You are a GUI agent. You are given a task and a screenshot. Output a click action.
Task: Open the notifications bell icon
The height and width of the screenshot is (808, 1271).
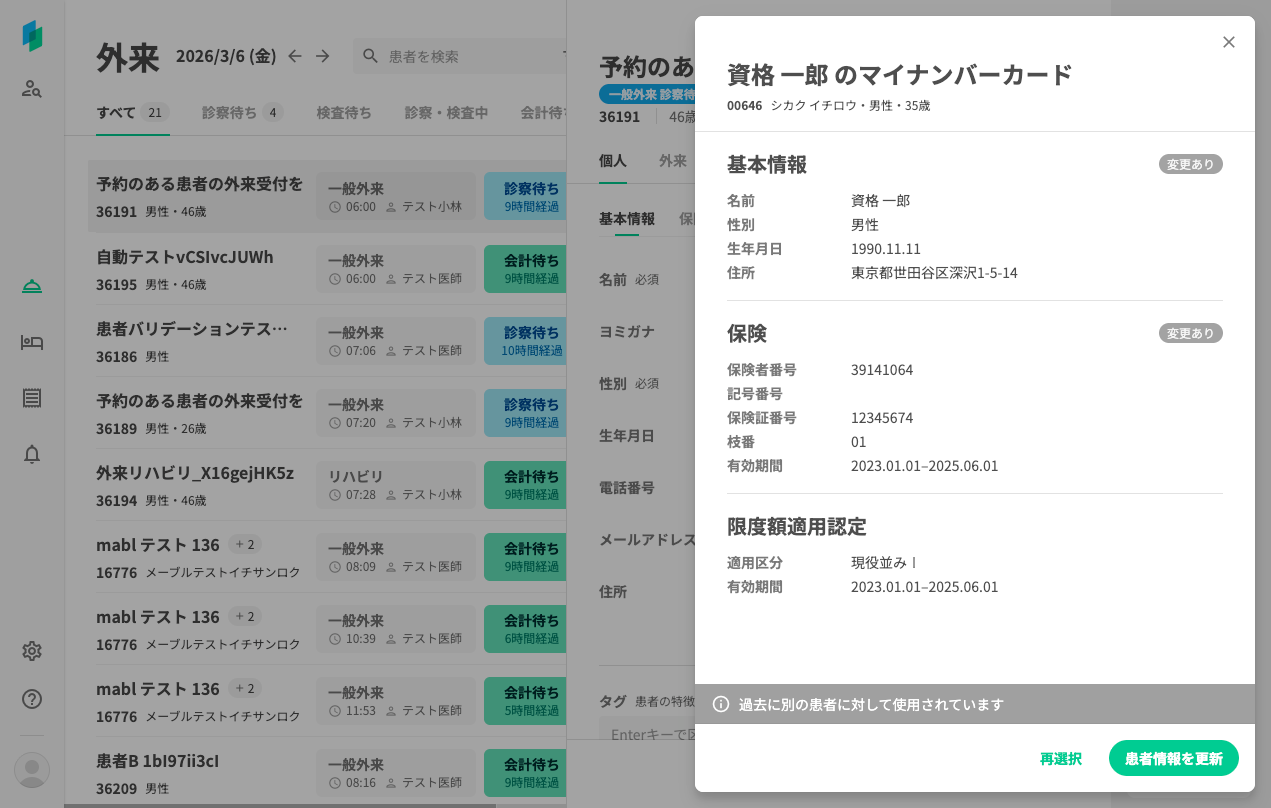[32, 454]
